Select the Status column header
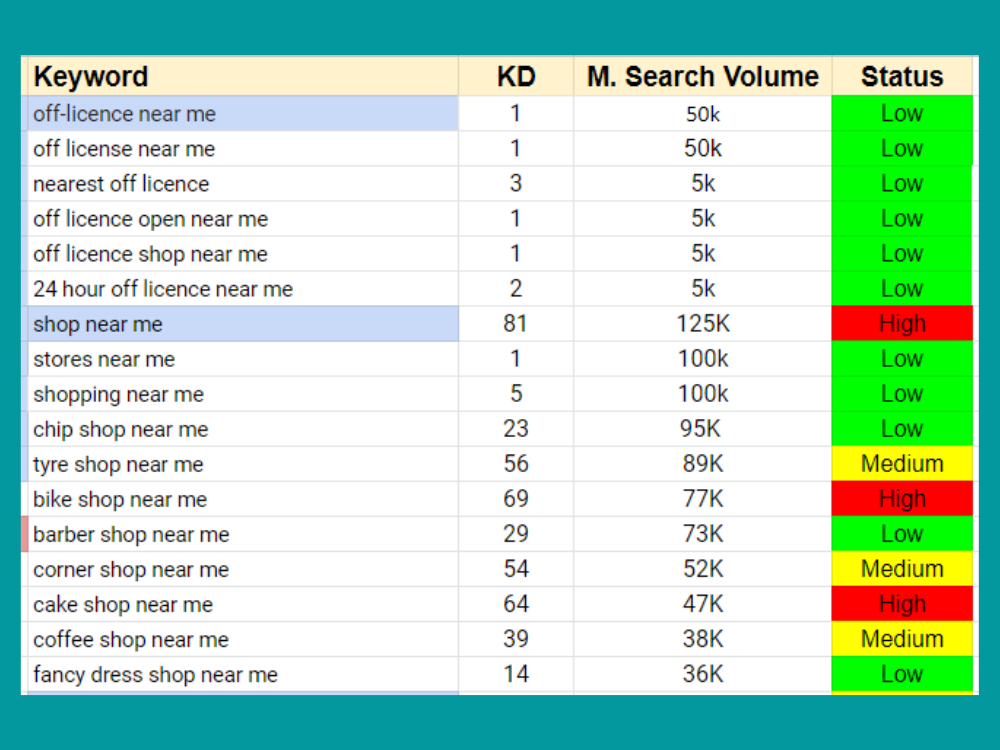1000x750 pixels. tap(901, 76)
